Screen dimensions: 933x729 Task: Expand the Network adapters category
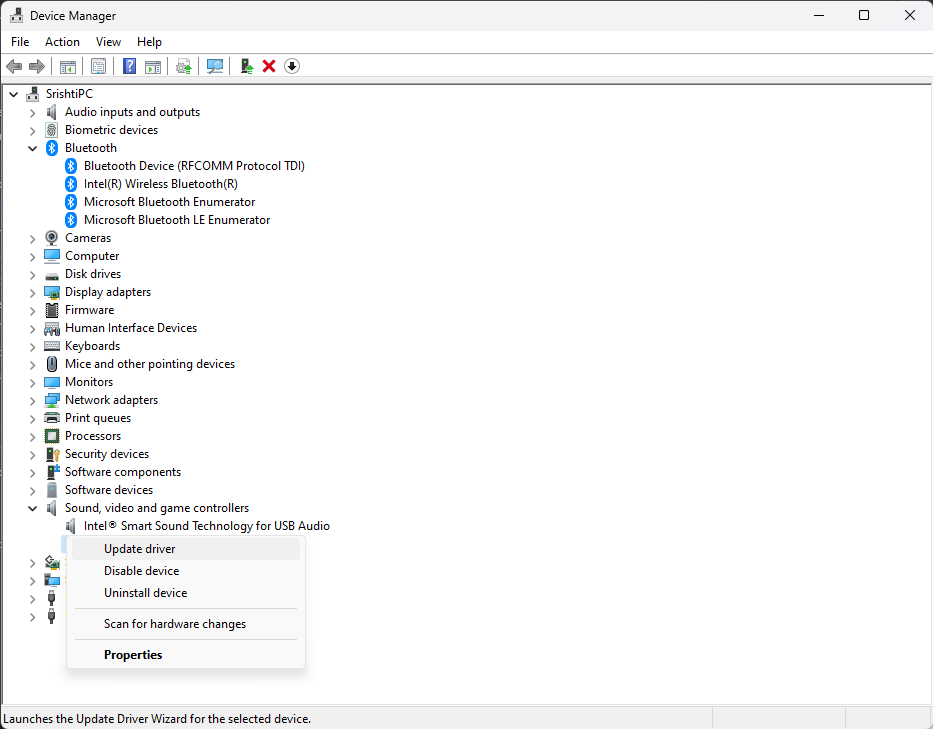click(x=33, y=401)
